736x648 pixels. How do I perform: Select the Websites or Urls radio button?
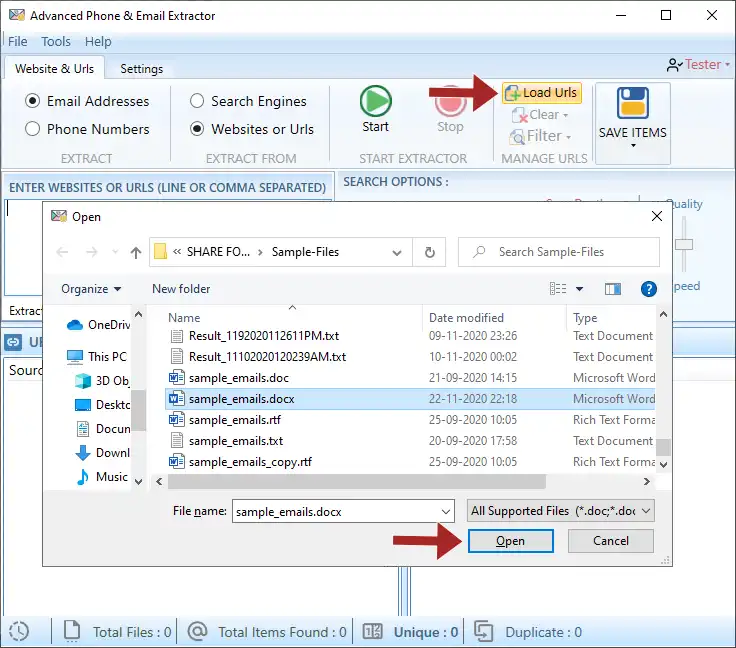pyautogui.click(x=197, y=129)
